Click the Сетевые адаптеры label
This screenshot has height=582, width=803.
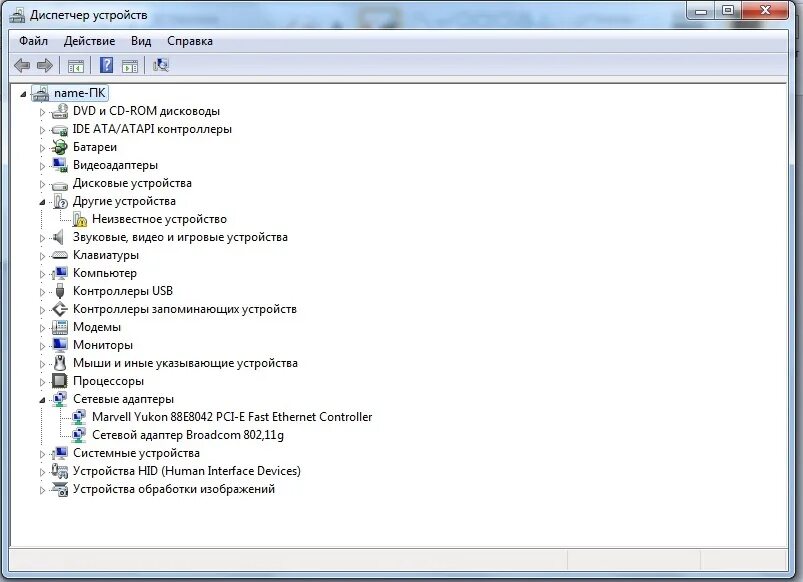[123, 399]
